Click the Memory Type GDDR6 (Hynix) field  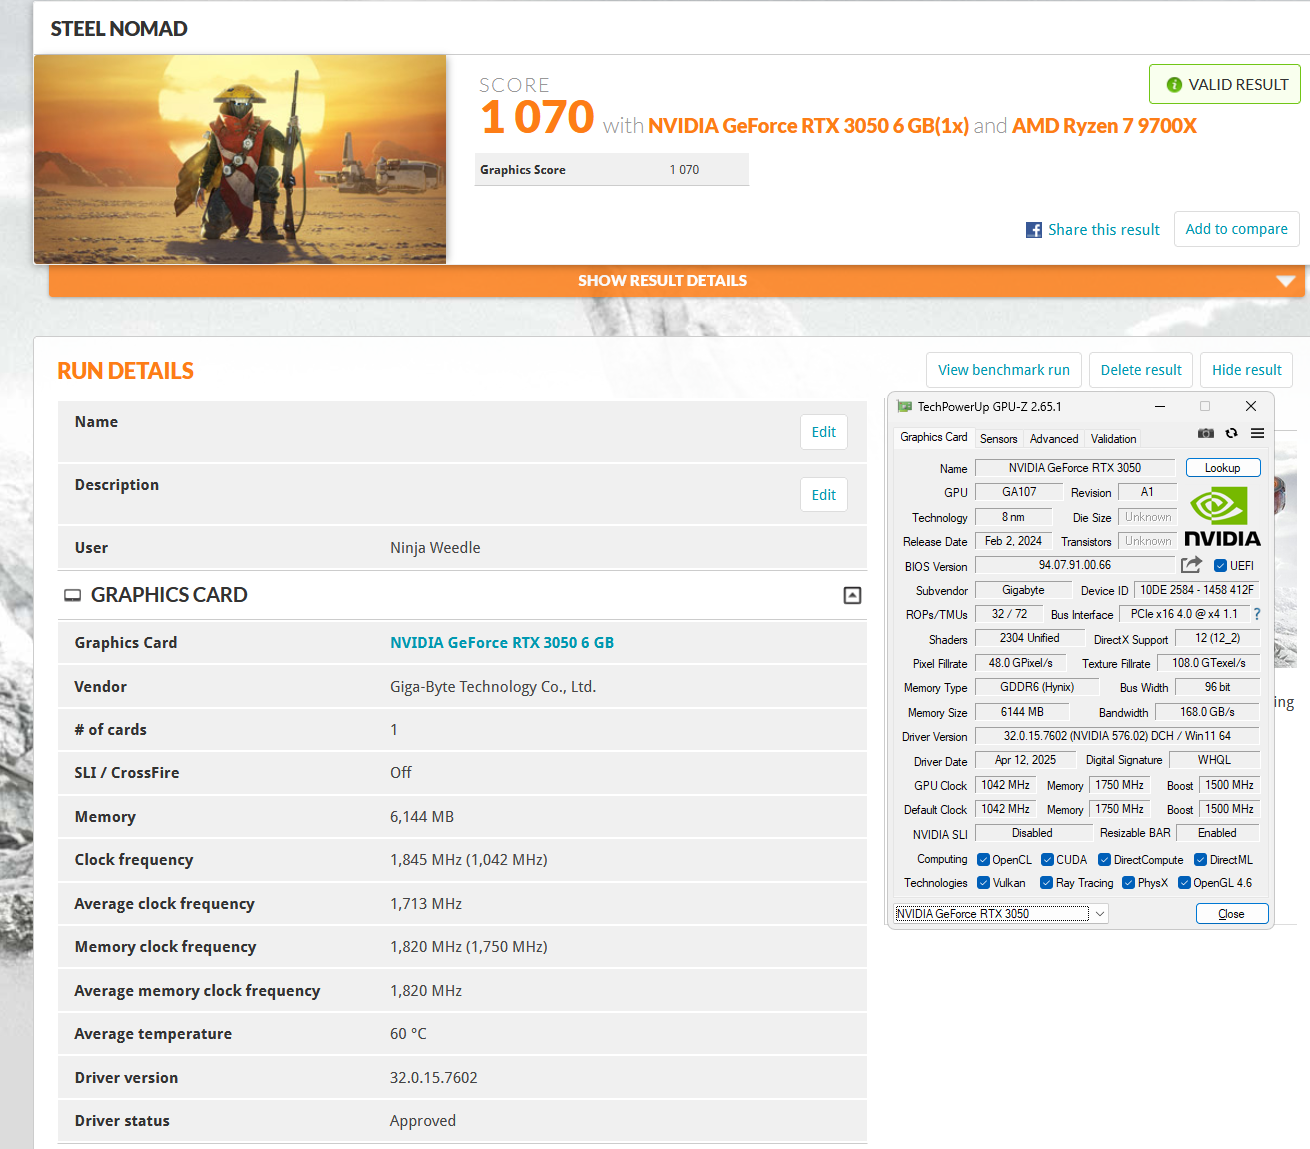tap(1037, 687)
